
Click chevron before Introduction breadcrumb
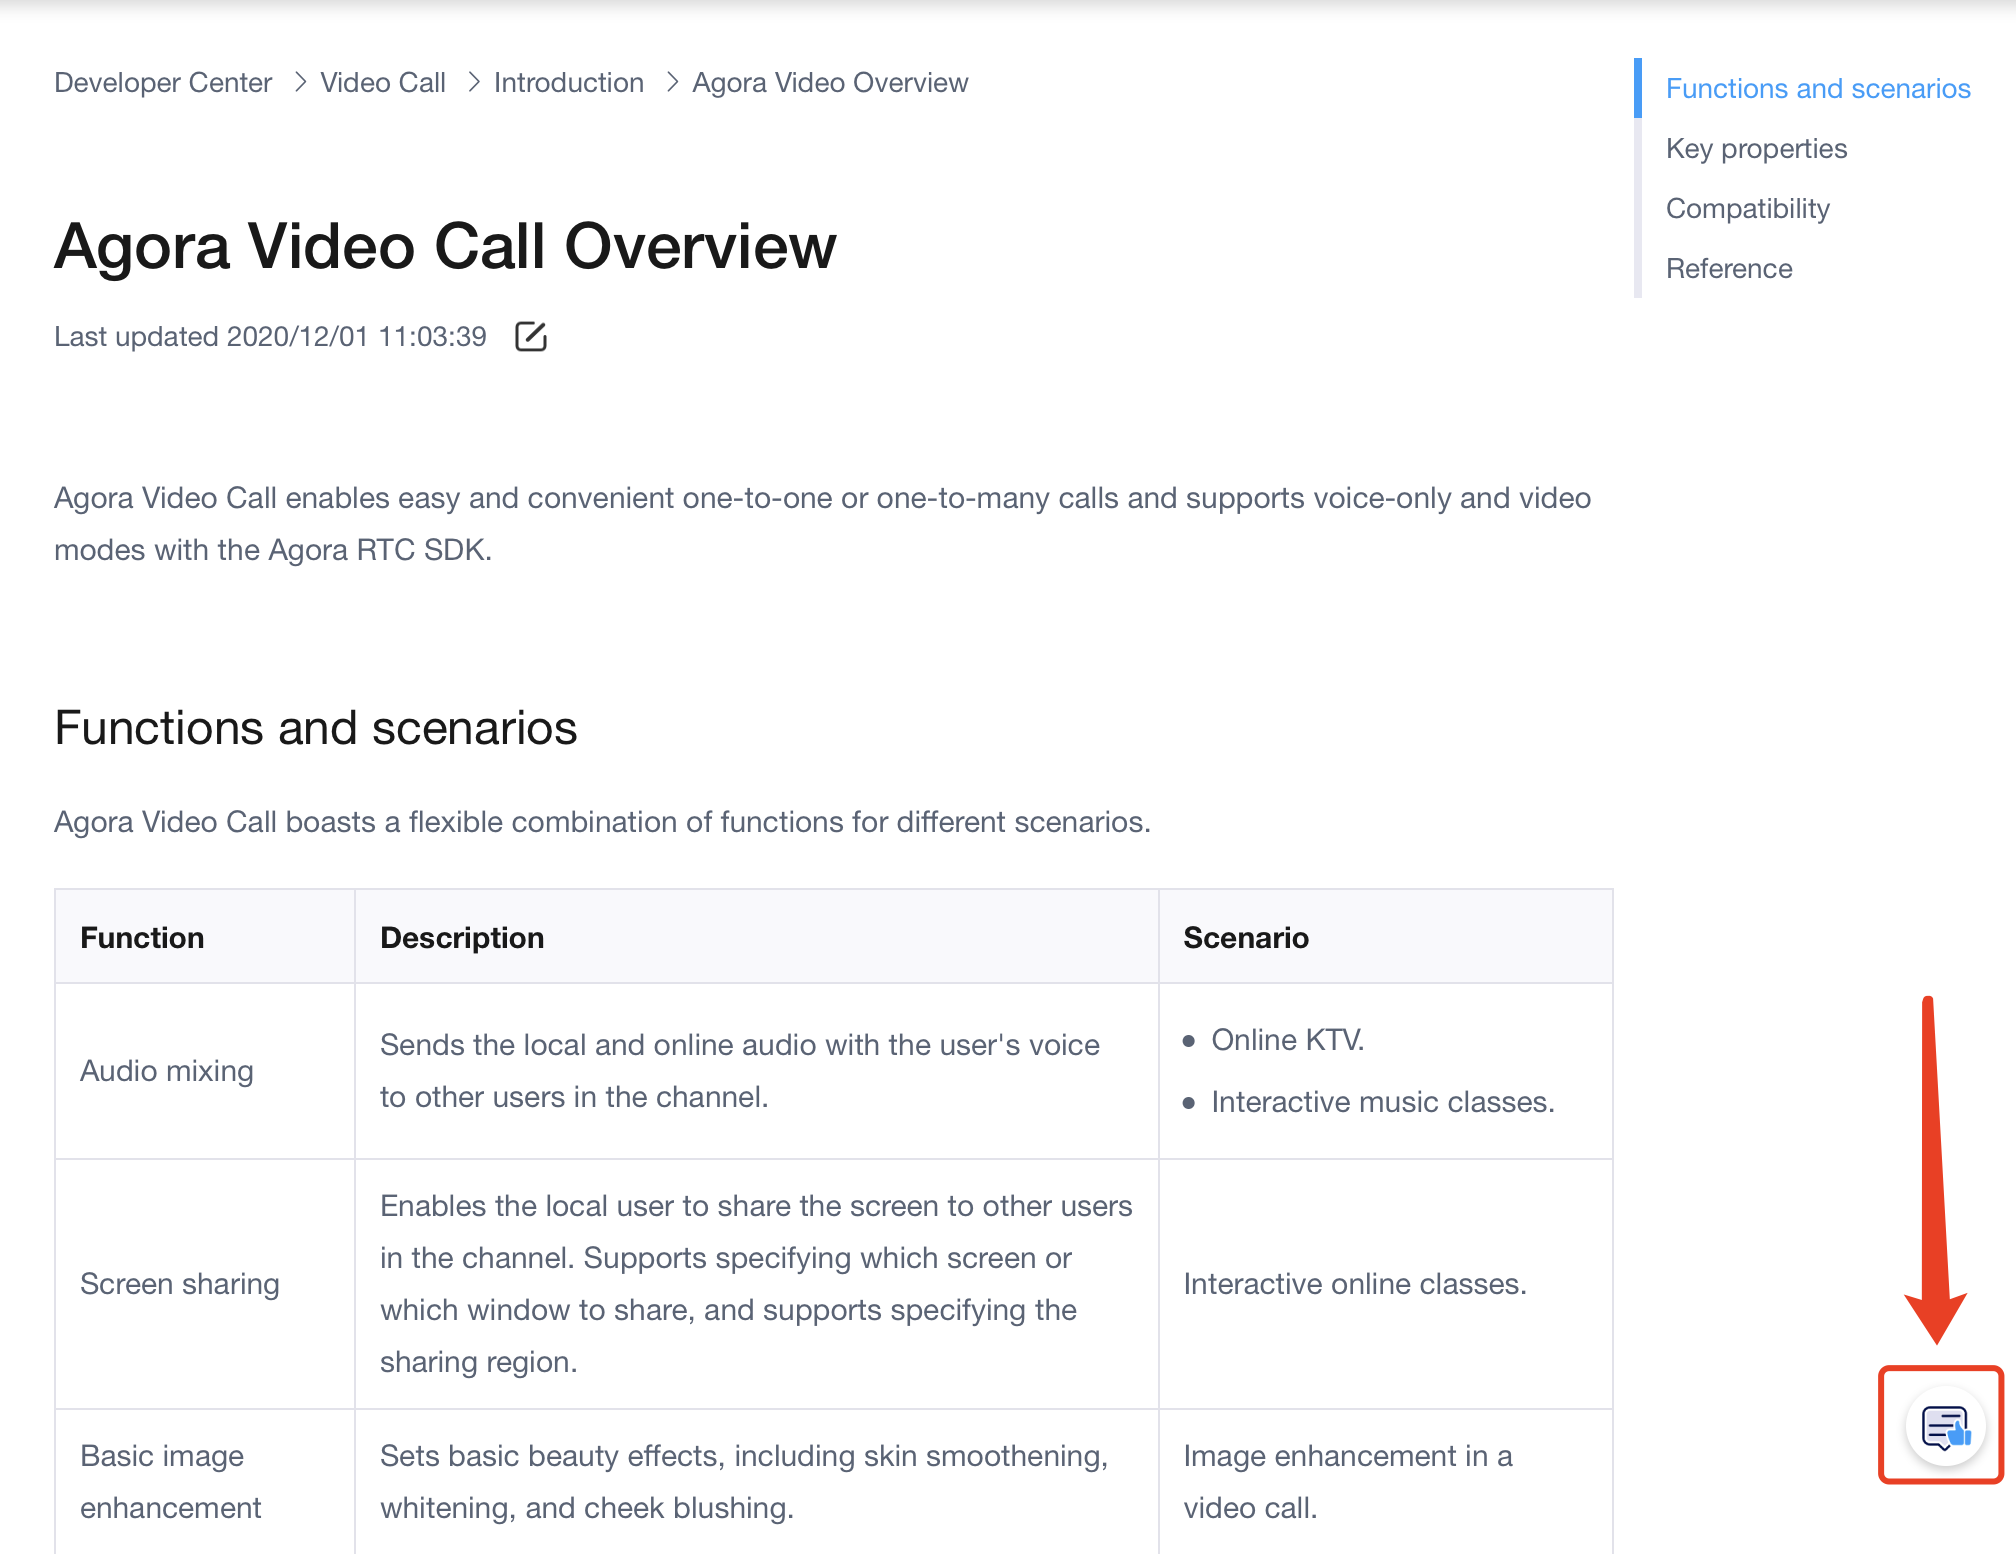click(473, 83)
